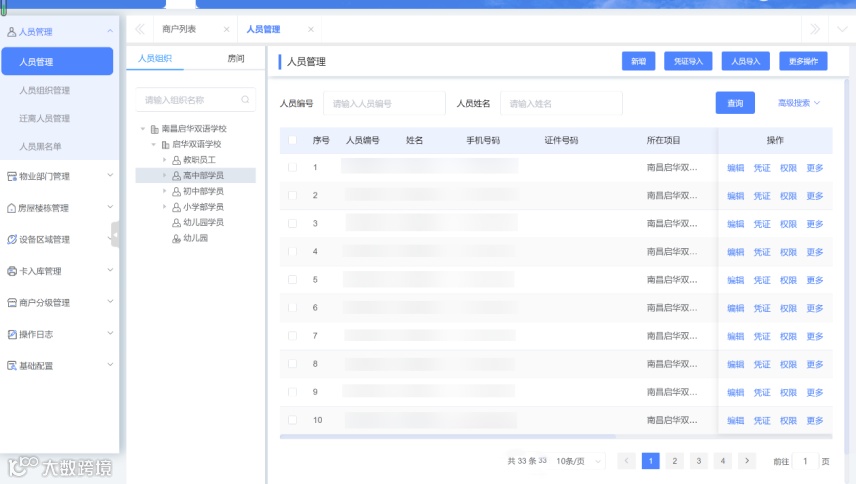This screenshot has width=856, height=484.
Task: Click the 商户分级管理 icon
Action: tap(11, 303)
